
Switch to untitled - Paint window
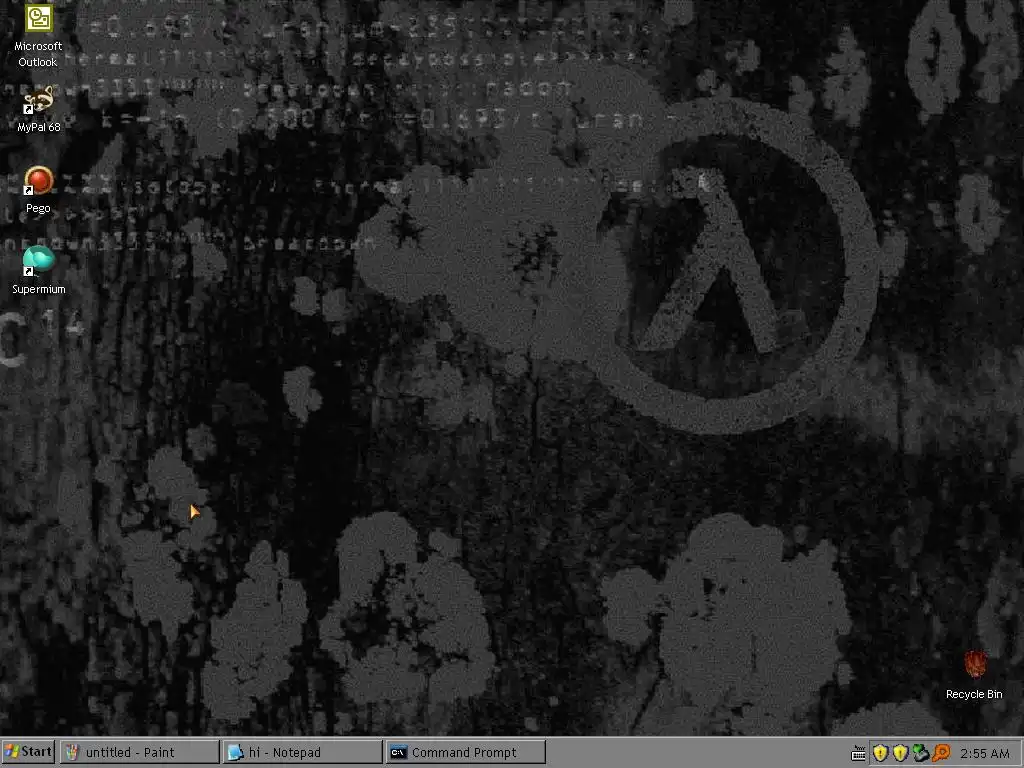point(139,752)
